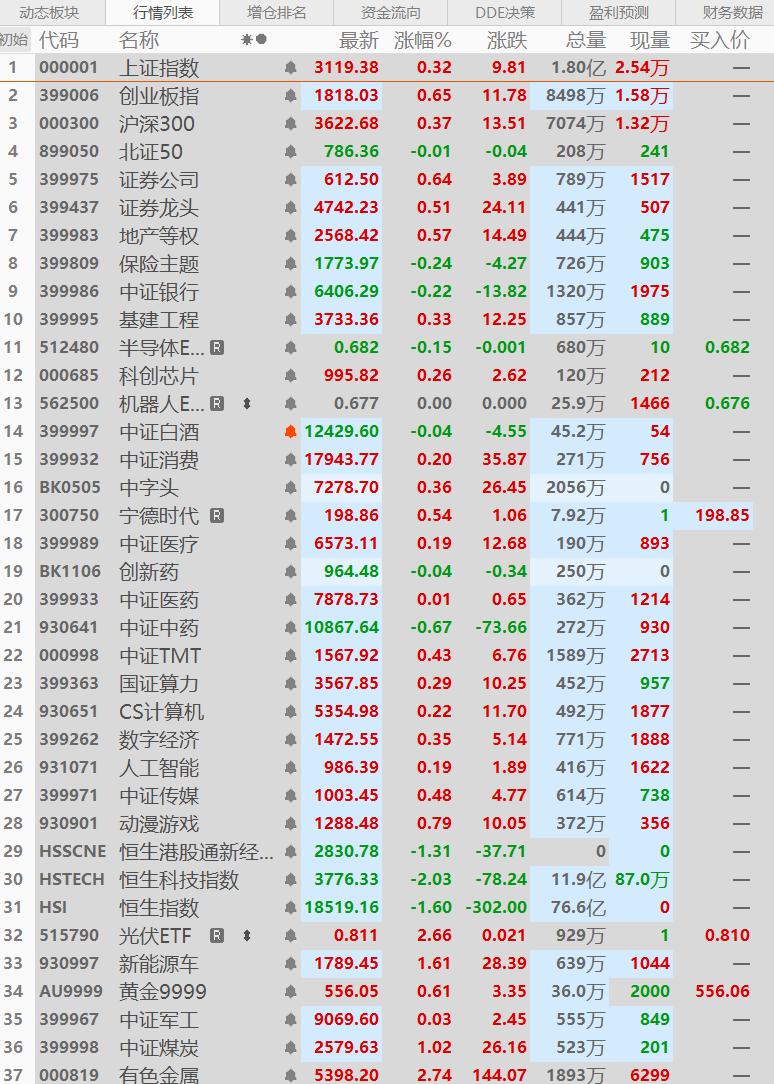Click buy price 198.85 for 宁德时代

pos(722,516)
